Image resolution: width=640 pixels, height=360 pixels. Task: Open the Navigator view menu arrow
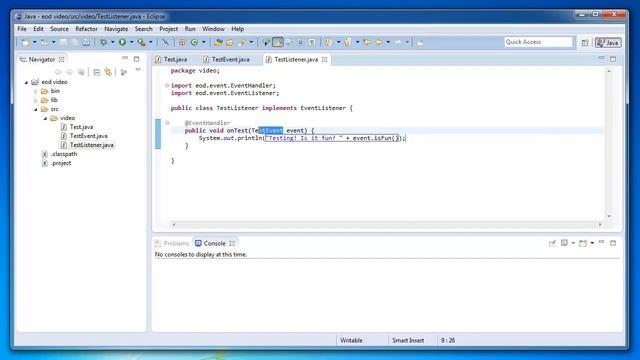click(138, 70)
